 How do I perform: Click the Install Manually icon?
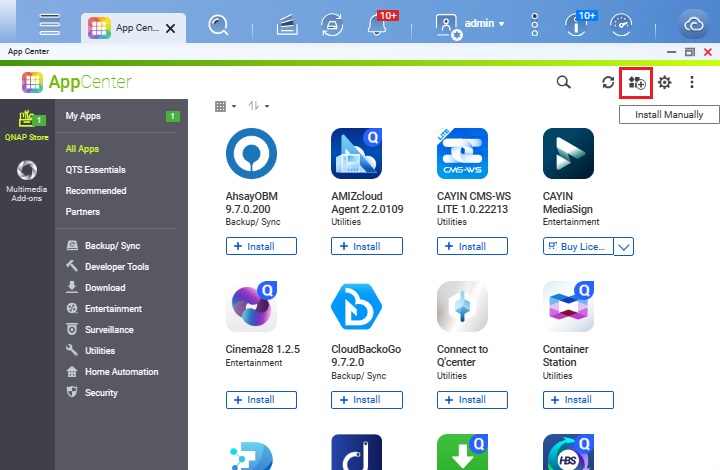click(636, 83)
